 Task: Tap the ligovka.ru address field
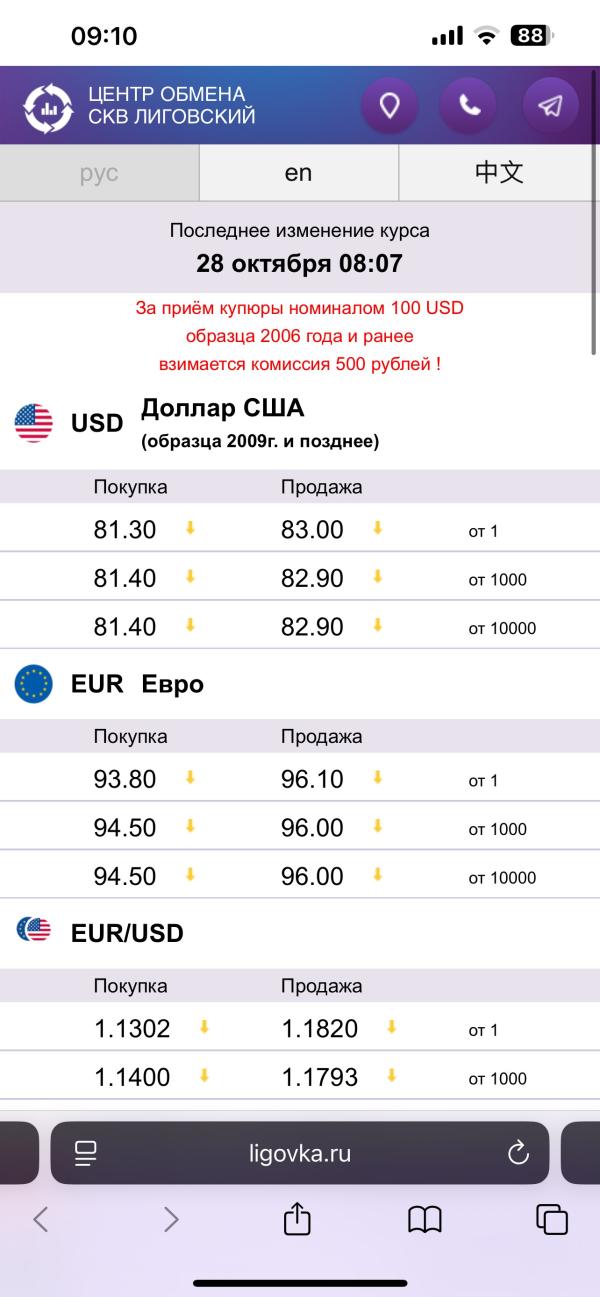tap(300, 1153)
